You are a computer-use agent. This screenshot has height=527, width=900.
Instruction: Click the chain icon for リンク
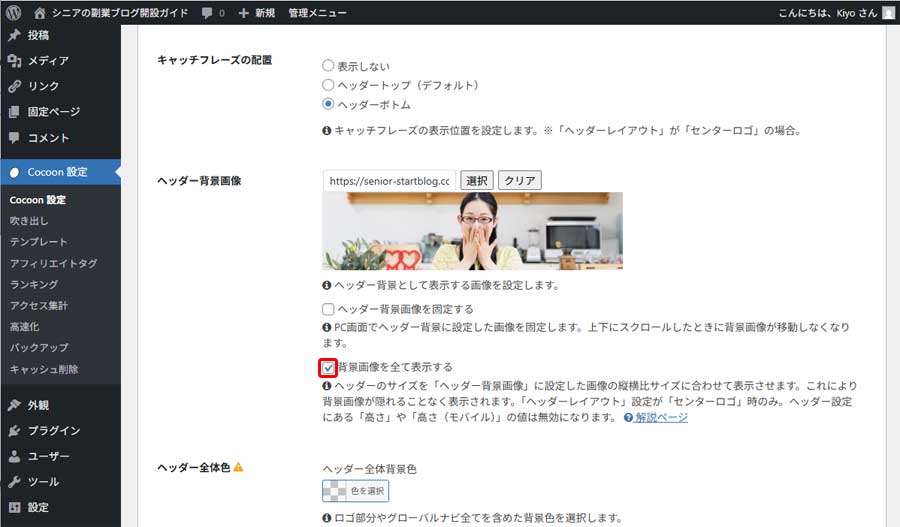(x=14, y=86)
